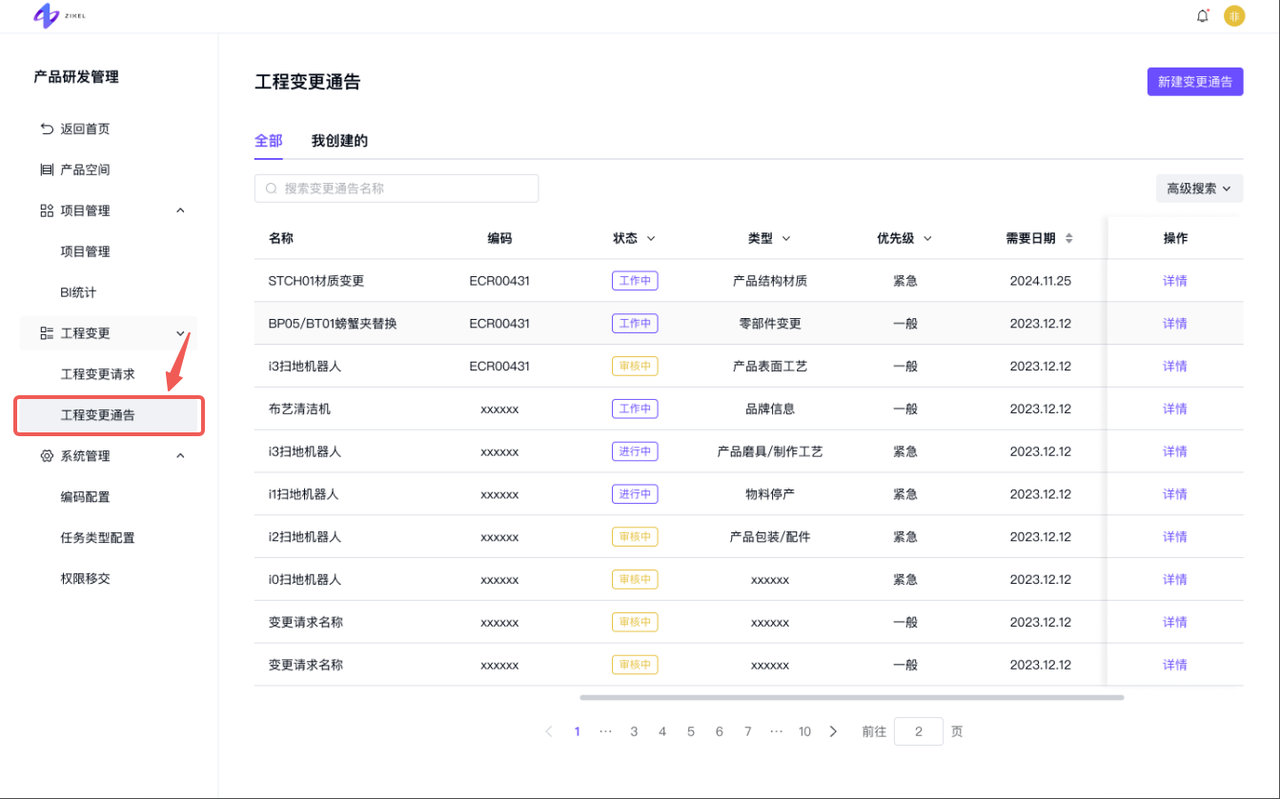
Task: Click the 产品空间 sidebar icon
Action: (46, 170)
